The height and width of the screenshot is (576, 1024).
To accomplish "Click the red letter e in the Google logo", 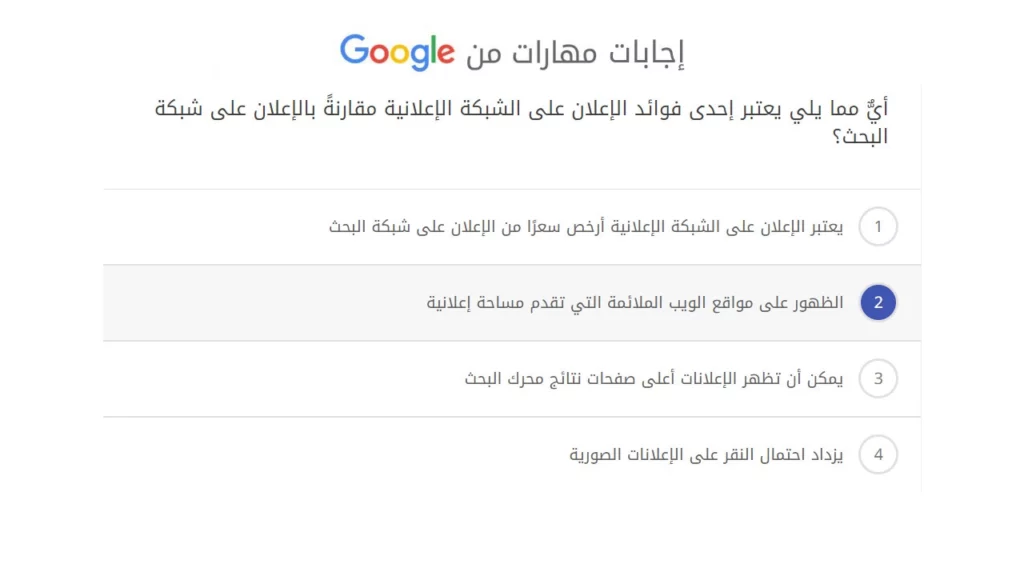I will (447, 51).
